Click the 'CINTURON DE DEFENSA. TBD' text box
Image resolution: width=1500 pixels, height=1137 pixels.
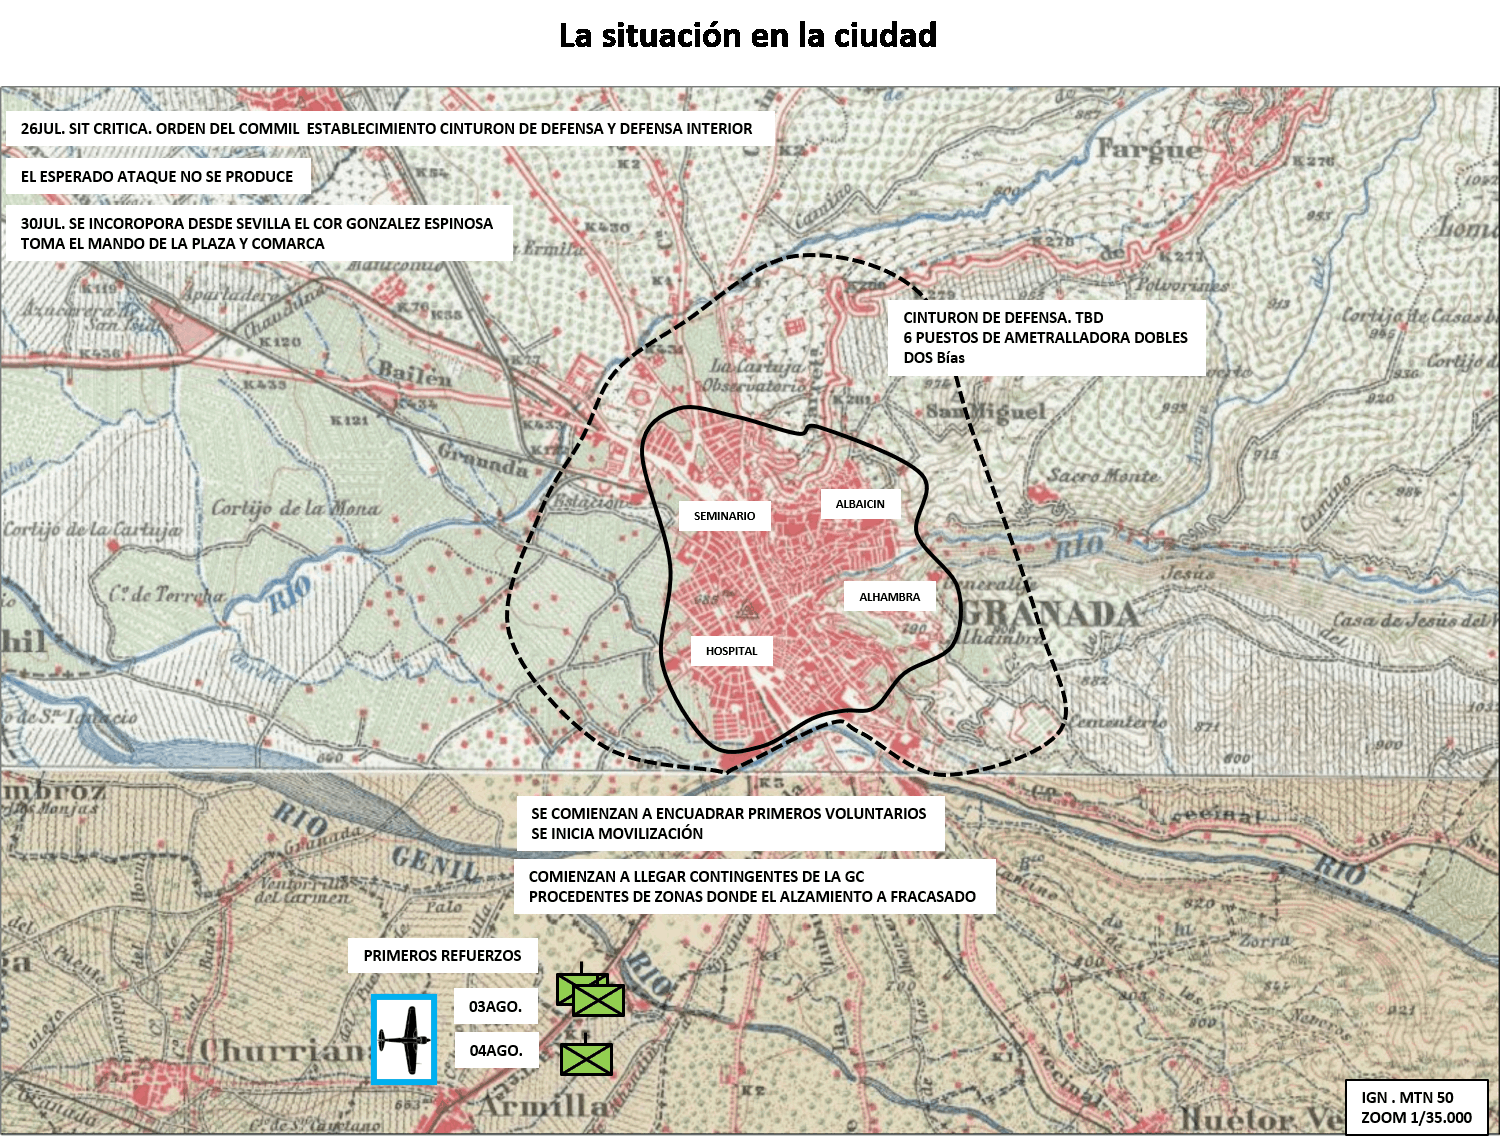point(1046,338)
